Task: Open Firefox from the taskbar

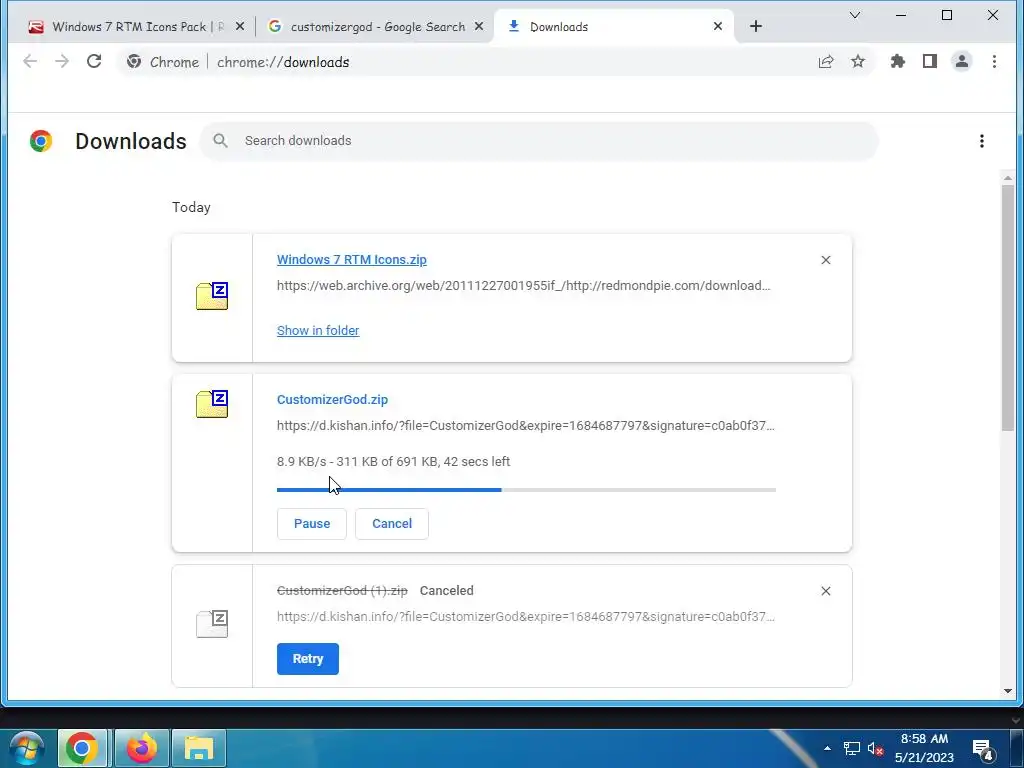Action: click(x=142, y=748)
